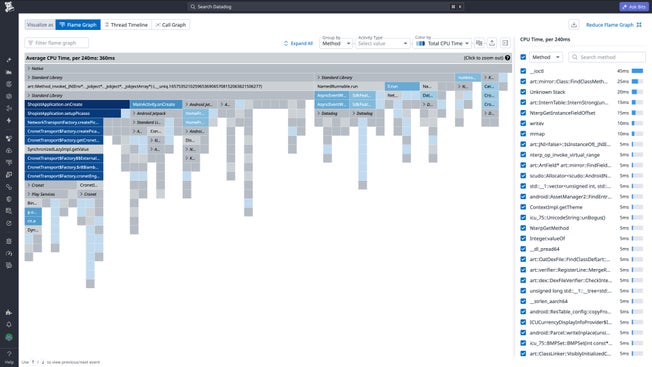Click the Color by palette swatch
652x367 pixels.
(x=420, y=43)
